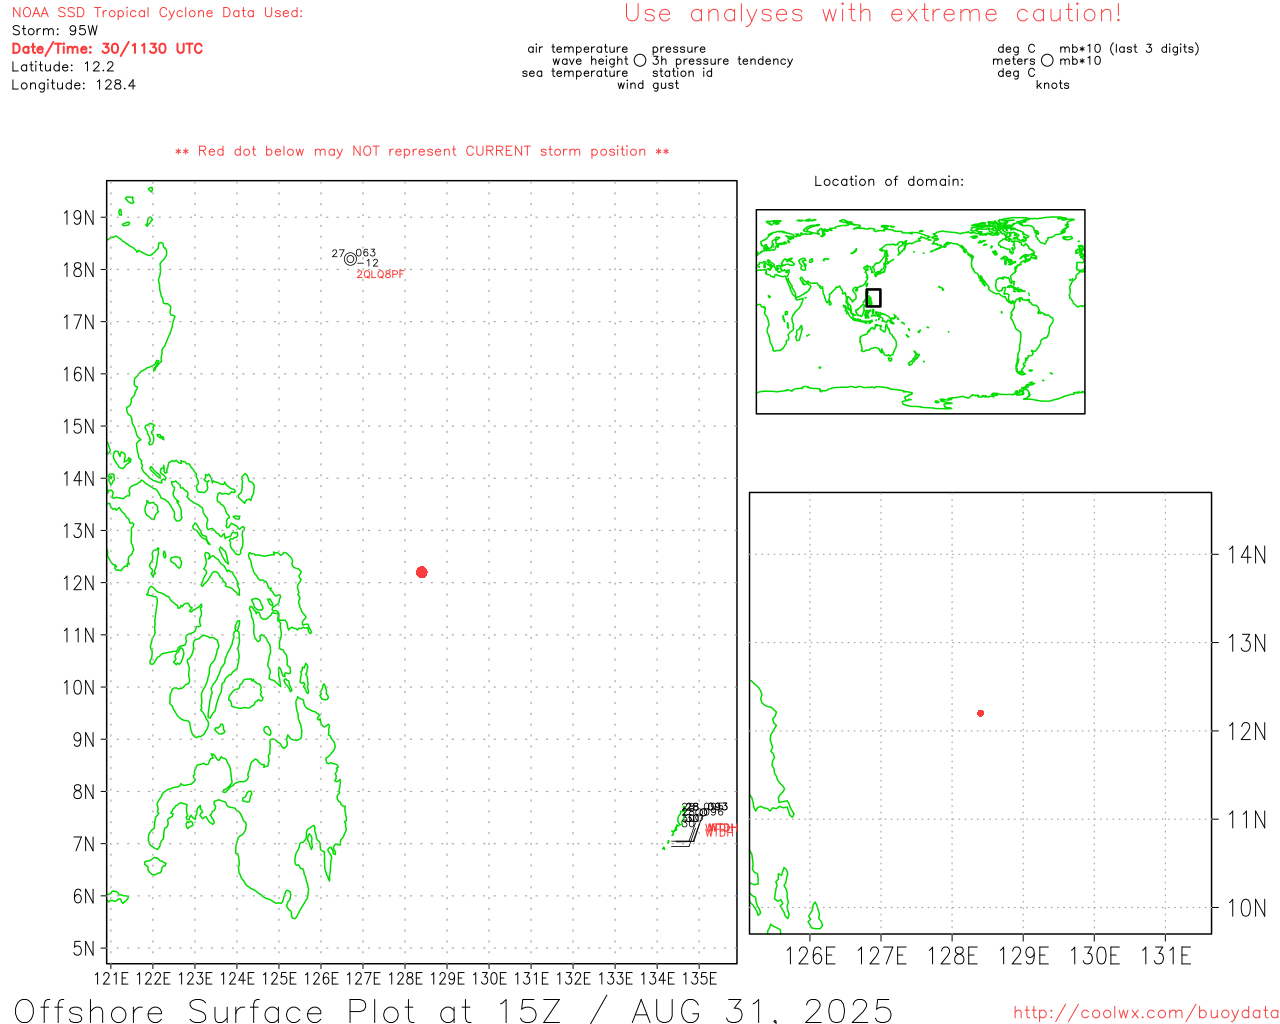Click the 'Latitude: 12.2' text
The width and height of the screenshot is (1280, 1024).
63,67
